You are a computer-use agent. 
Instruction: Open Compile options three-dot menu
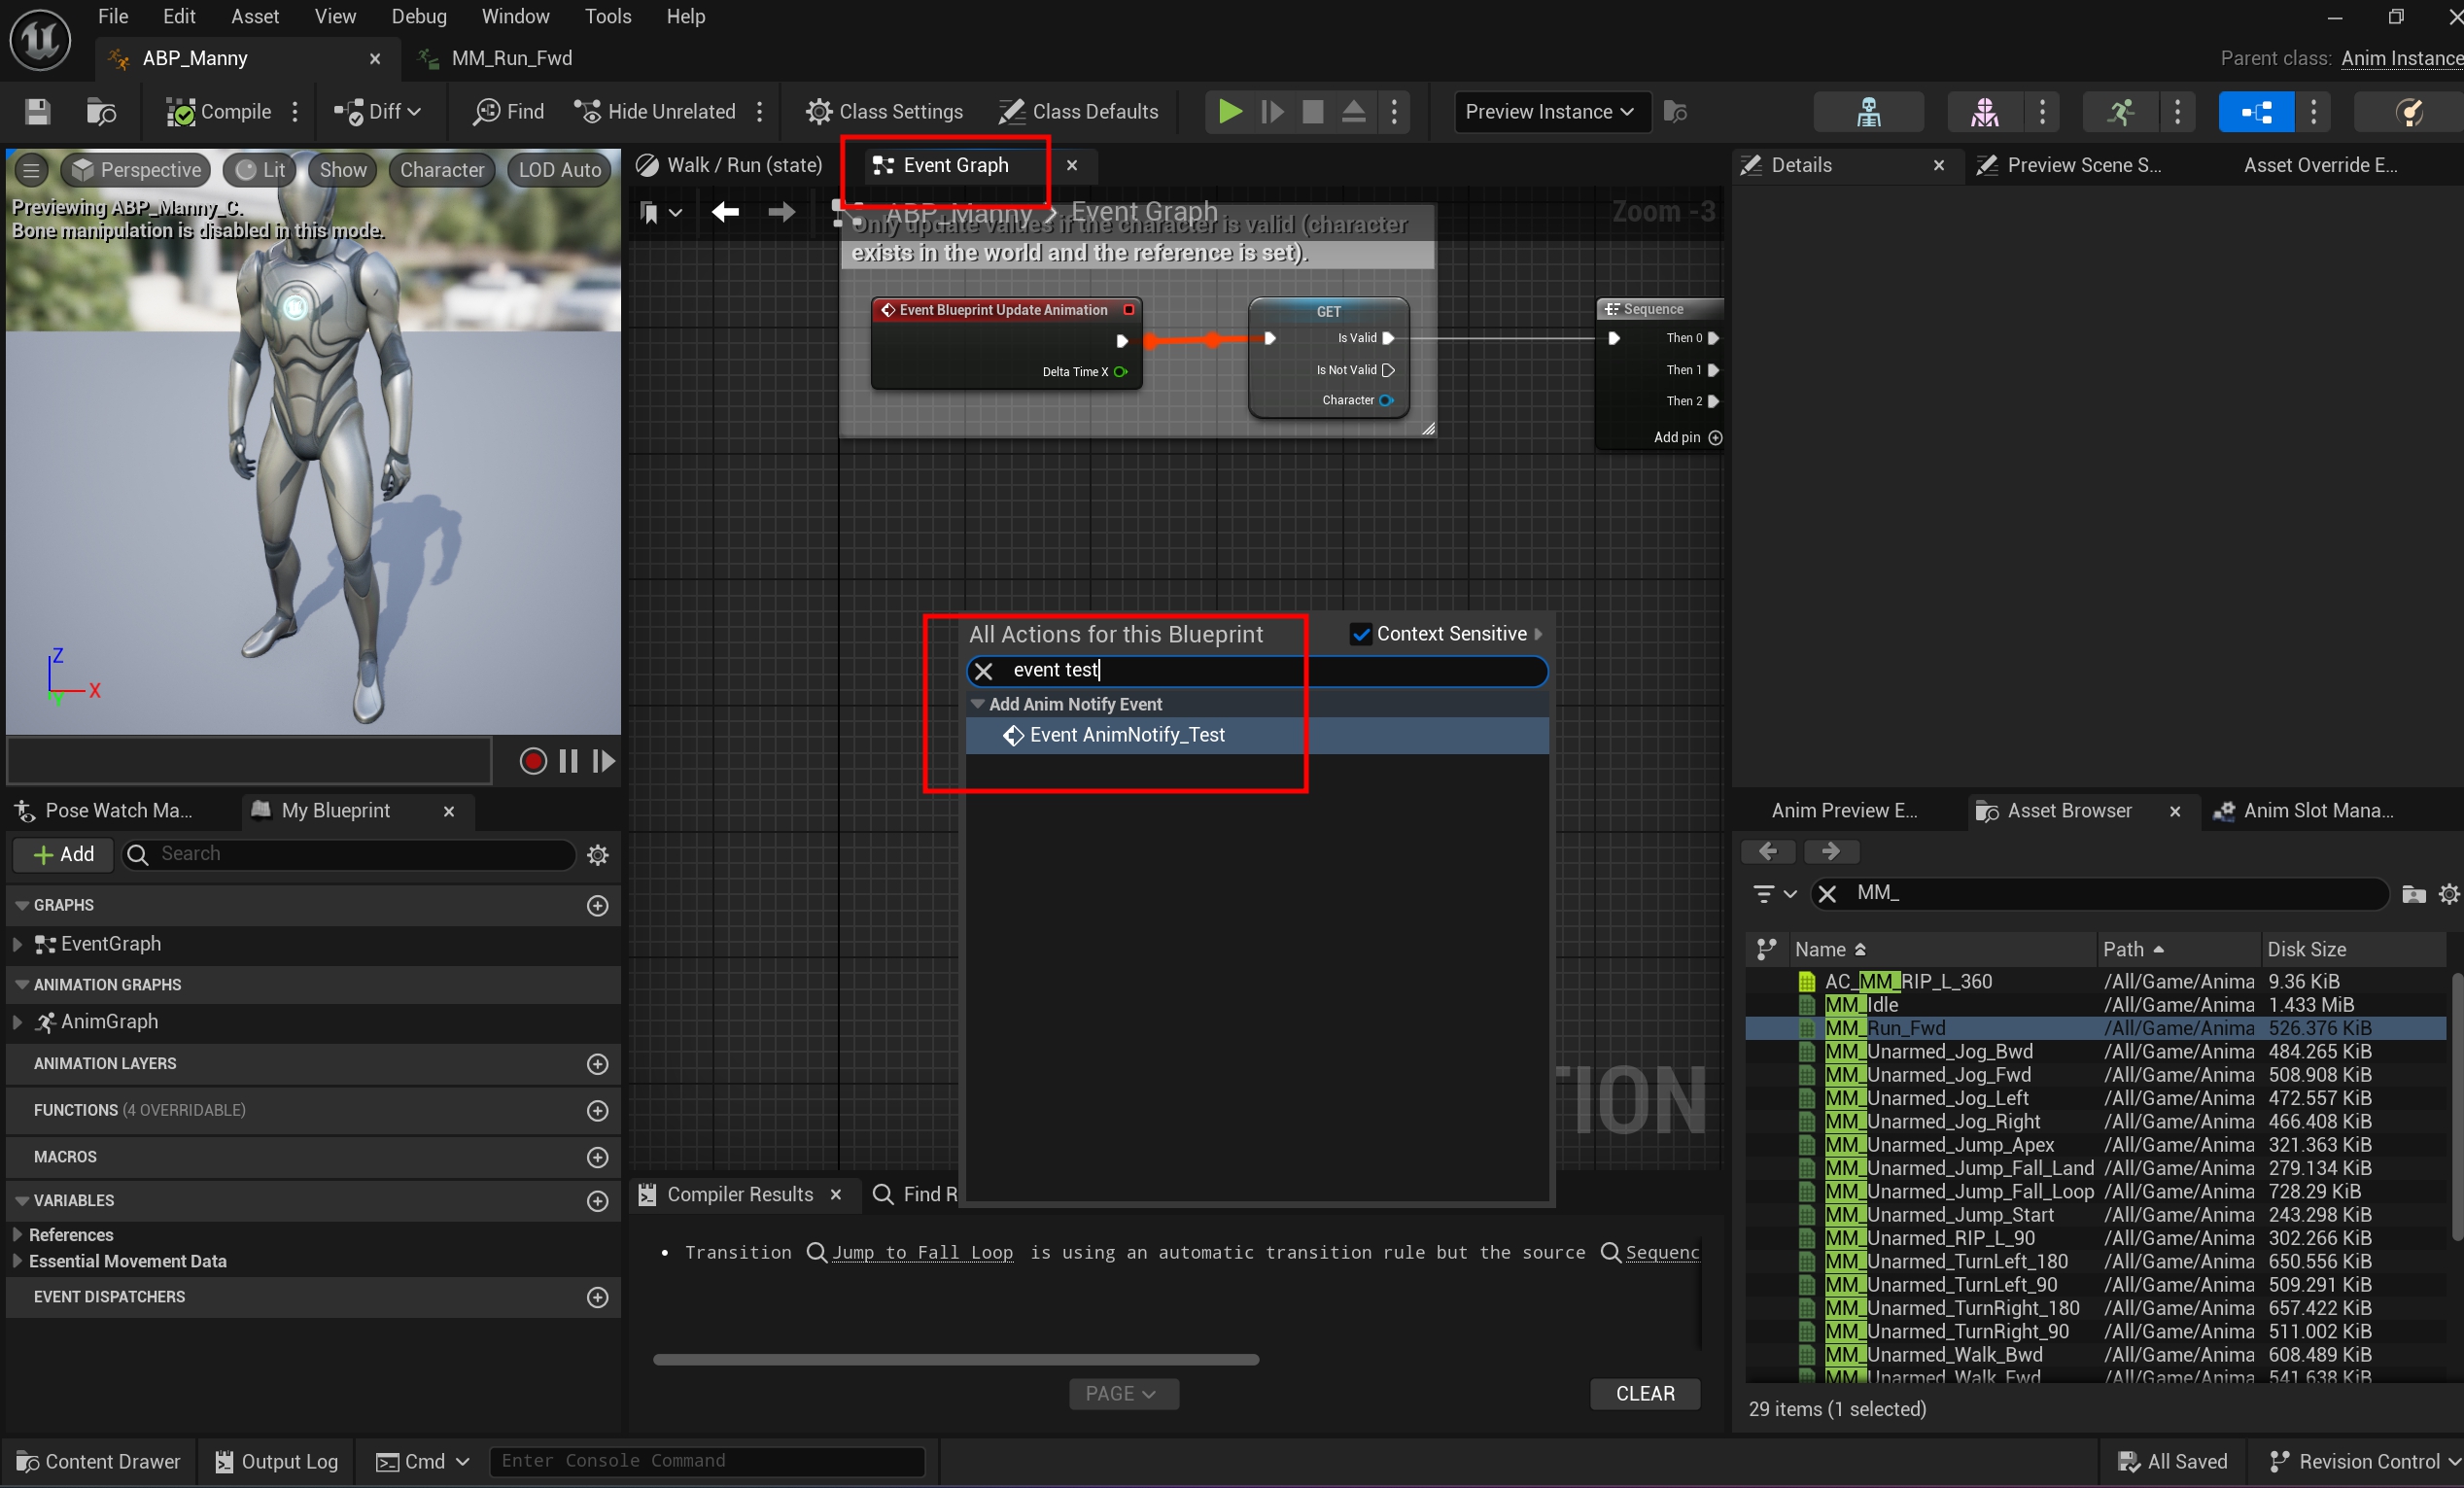pos(294,111)
